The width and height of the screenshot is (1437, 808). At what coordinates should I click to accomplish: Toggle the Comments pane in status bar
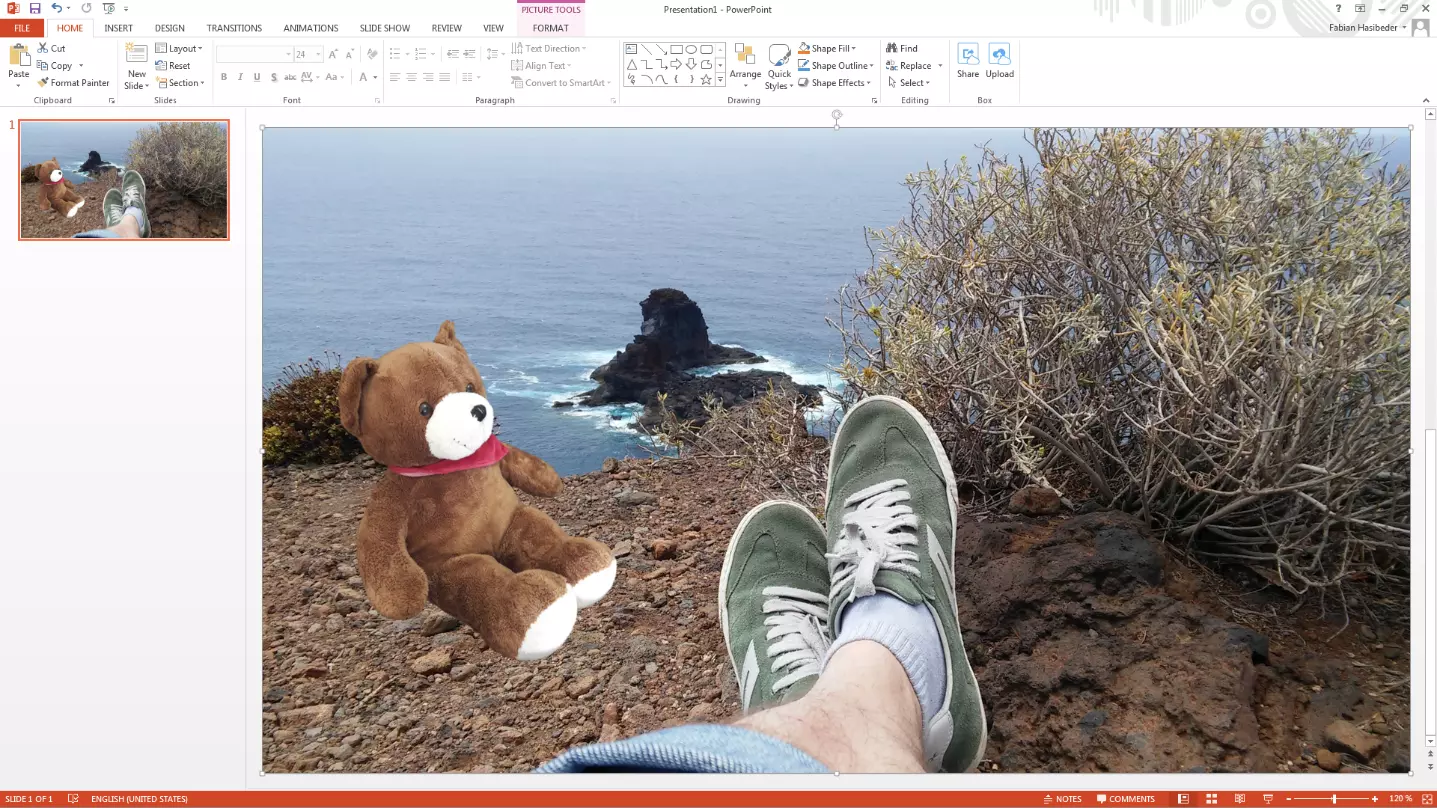click(1125, 799)
